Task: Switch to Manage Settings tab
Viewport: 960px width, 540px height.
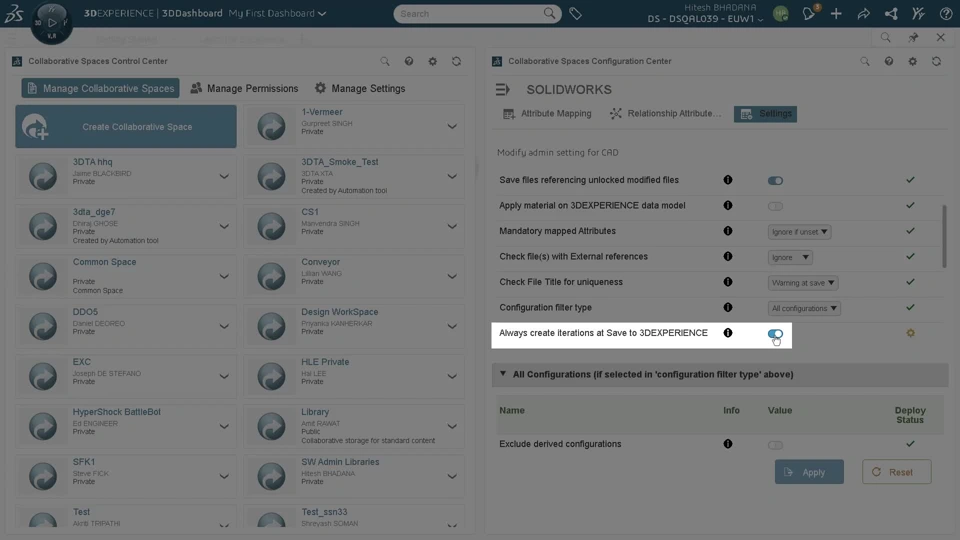Action: click(360, 88)
